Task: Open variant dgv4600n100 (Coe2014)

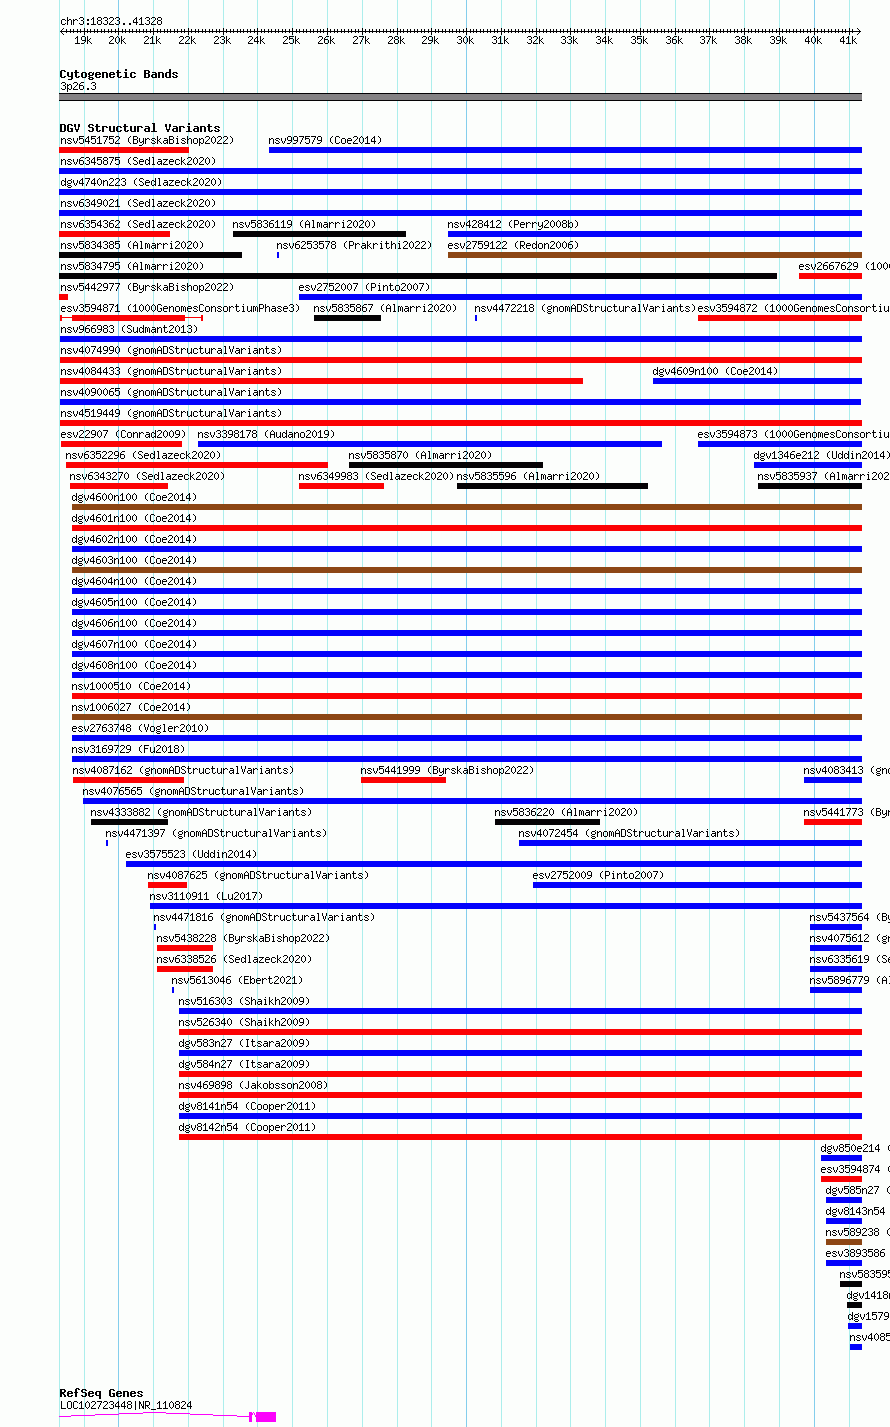Action: tap(466, 507)
